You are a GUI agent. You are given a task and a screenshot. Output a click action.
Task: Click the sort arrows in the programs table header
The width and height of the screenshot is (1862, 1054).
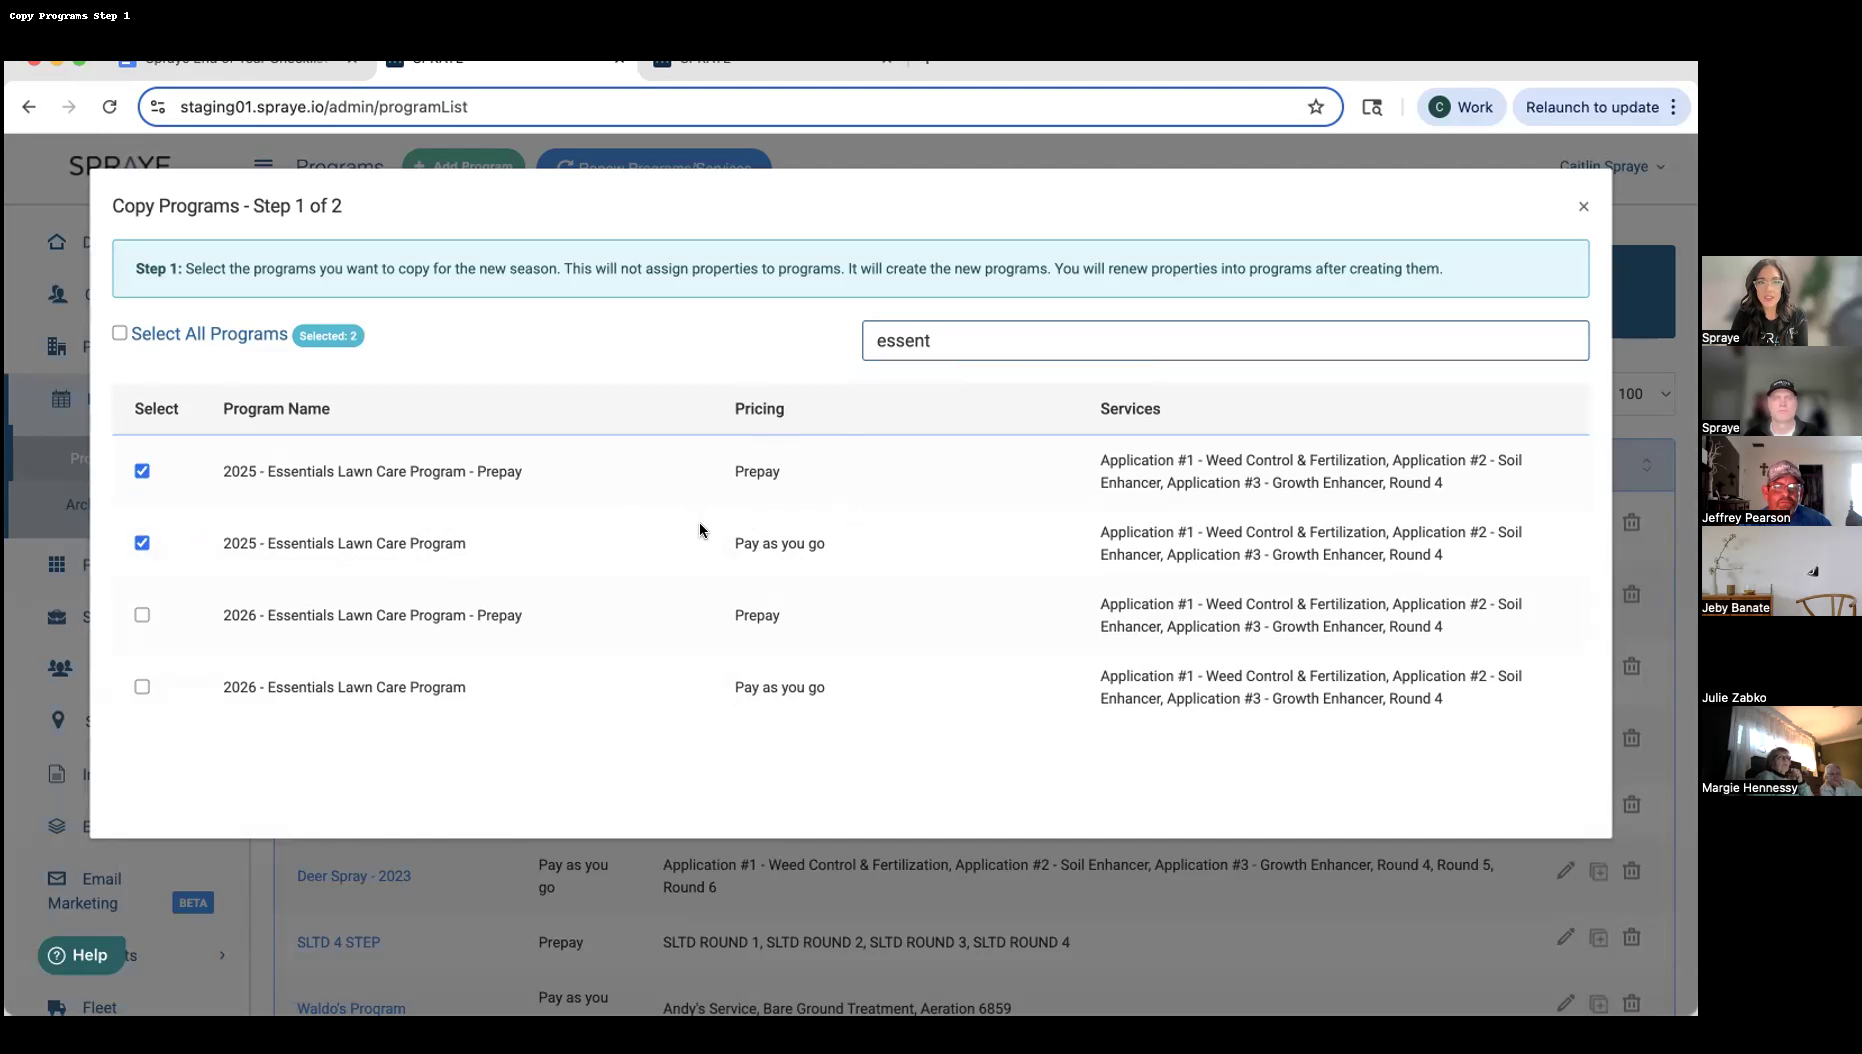tap(1646, 465)
